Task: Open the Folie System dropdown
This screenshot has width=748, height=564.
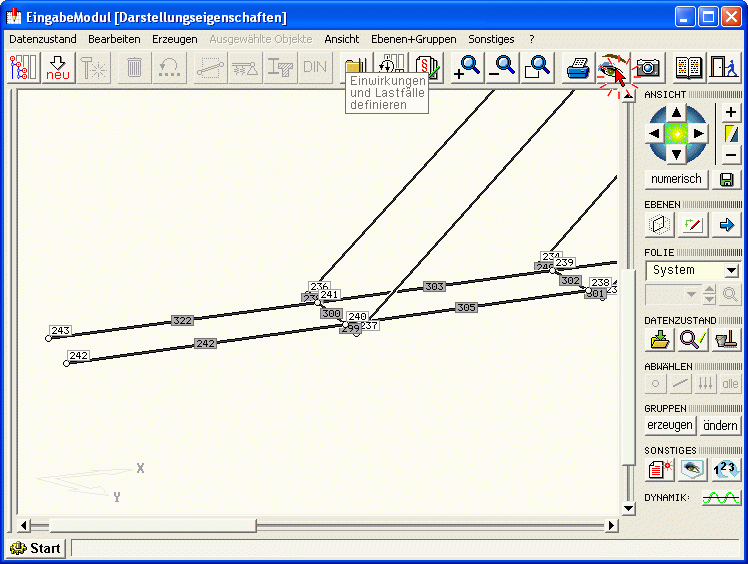Action: [x=731, y=270]
